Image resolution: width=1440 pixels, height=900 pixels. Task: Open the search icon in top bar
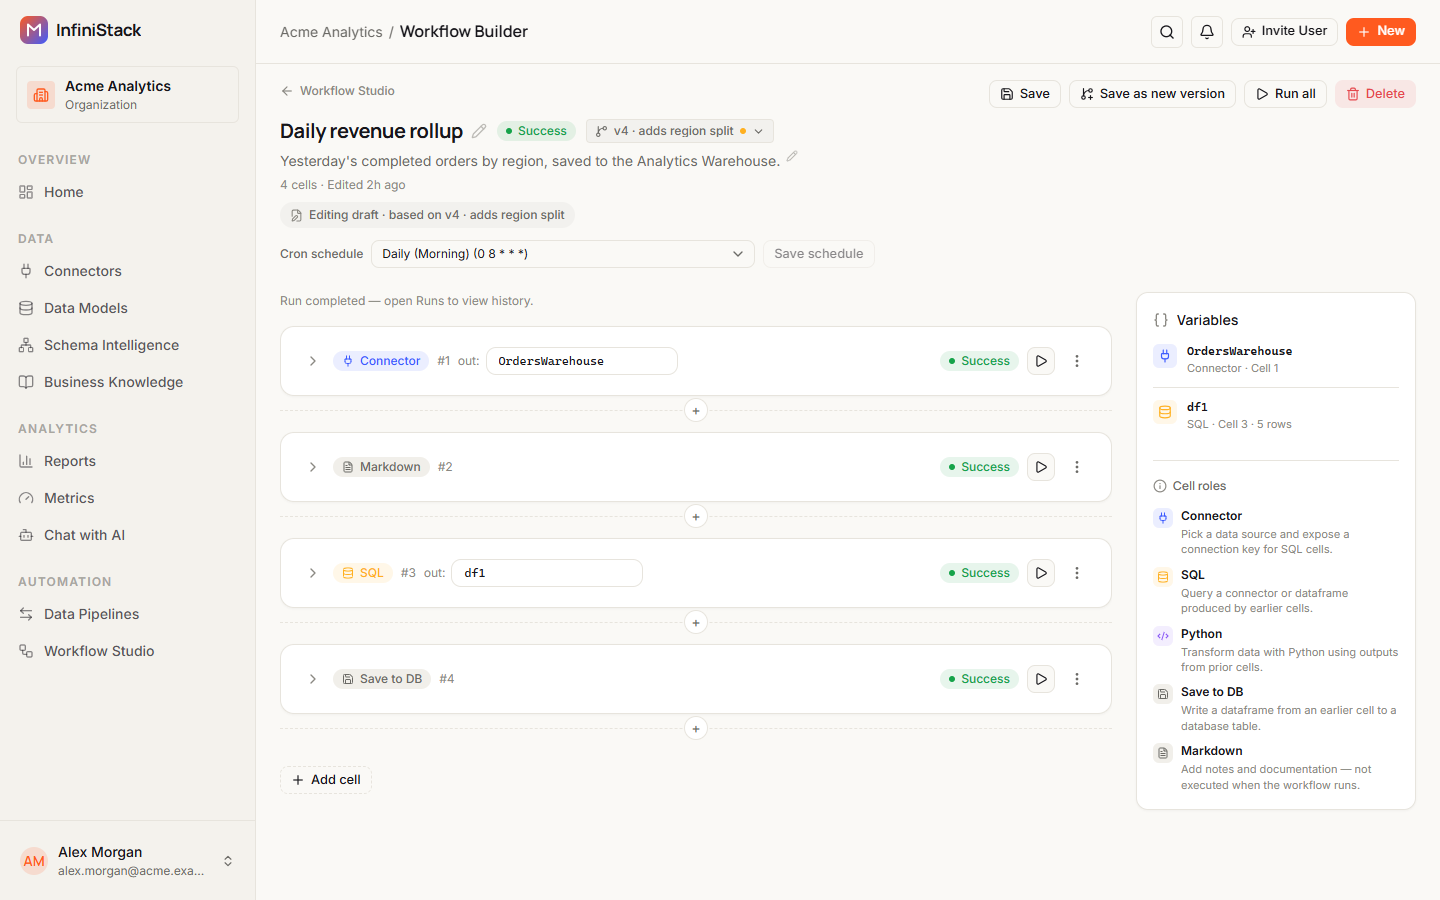tap(1167, 32)
